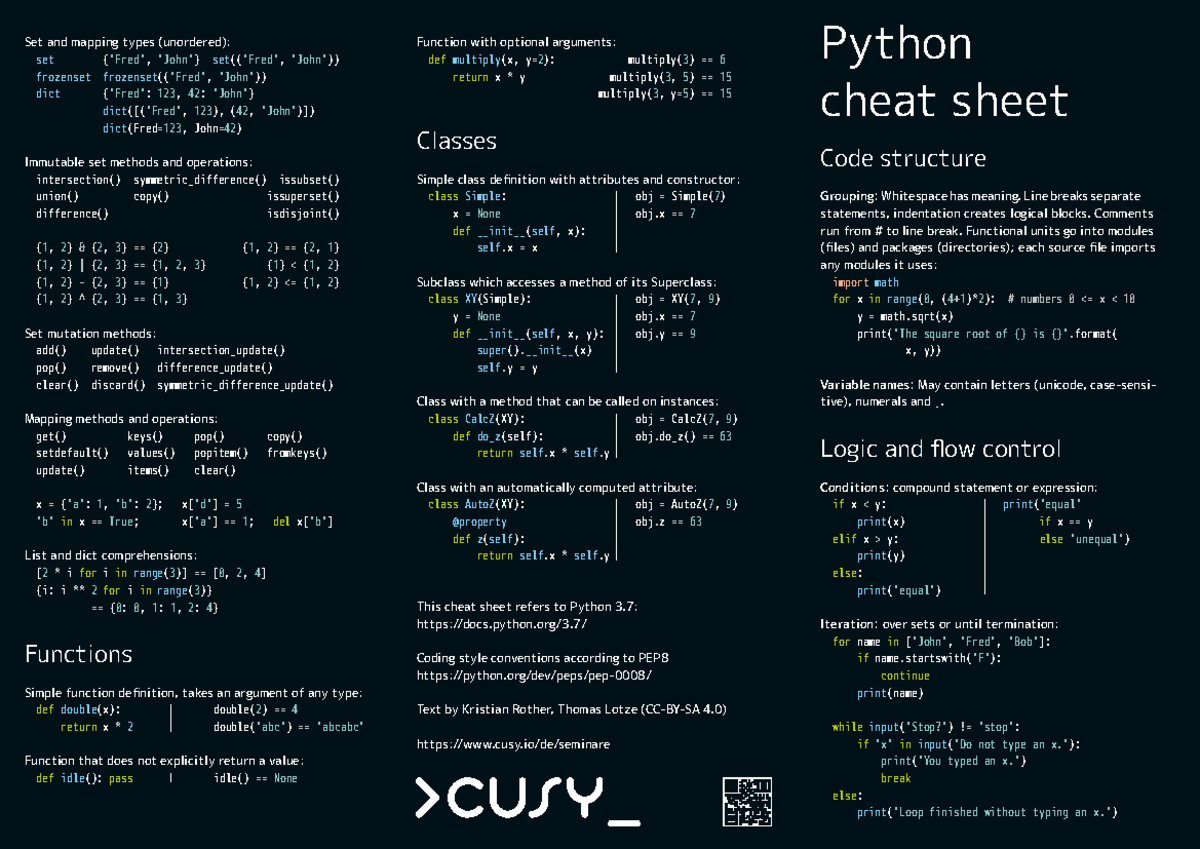Click the 'continue' keyword

(905, 676)
